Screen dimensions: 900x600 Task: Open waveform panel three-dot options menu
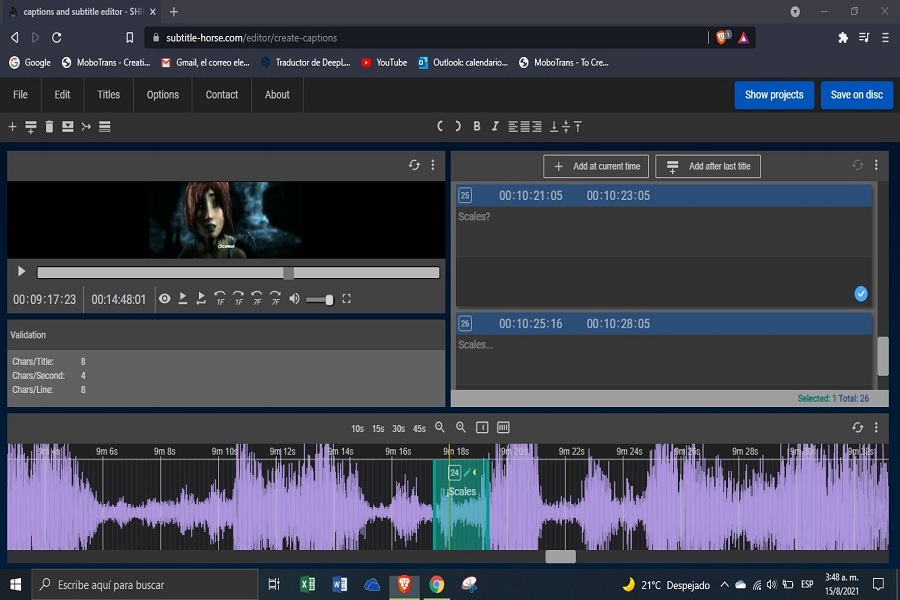coord(876,428)
